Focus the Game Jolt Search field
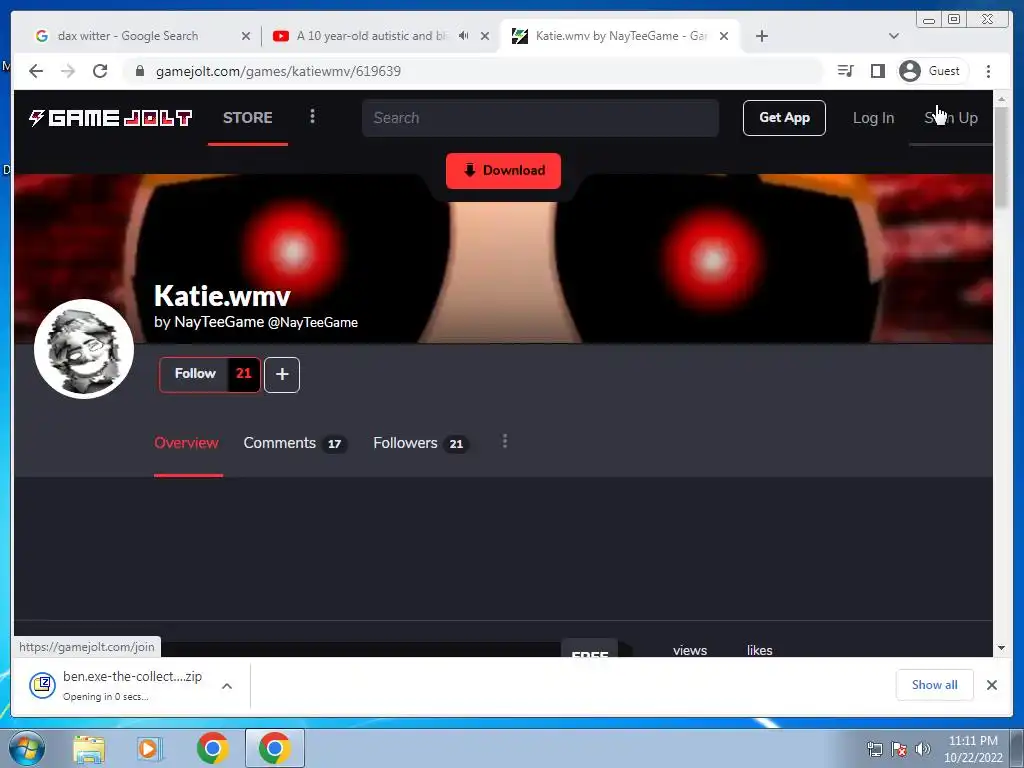This screenshot has width=1024, height=768. (540, 118)
